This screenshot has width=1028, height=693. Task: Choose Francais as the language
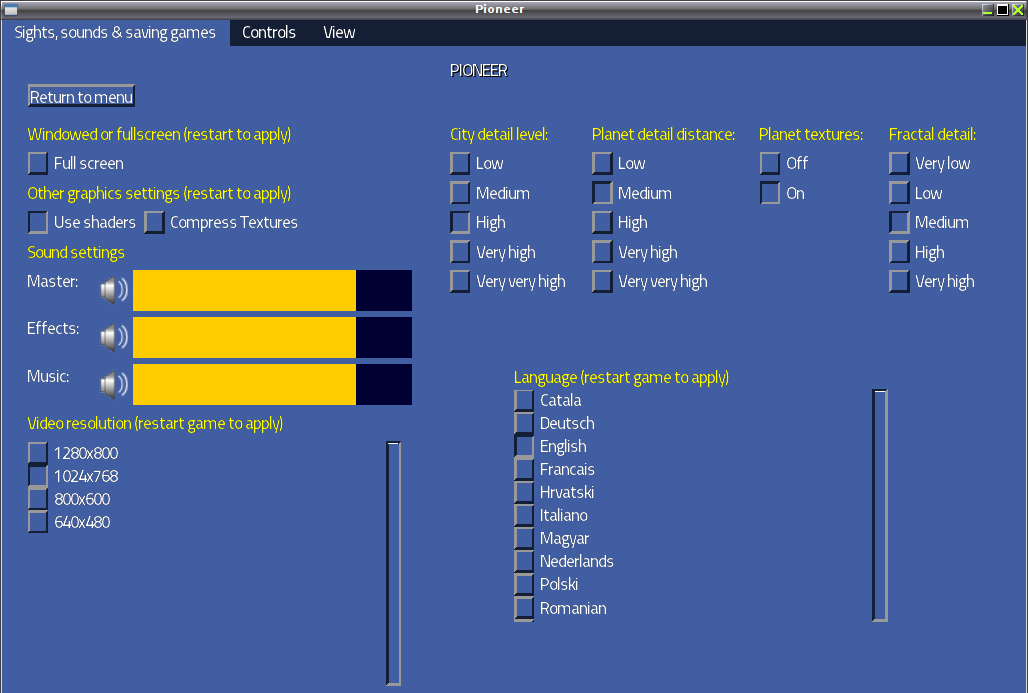524,469
